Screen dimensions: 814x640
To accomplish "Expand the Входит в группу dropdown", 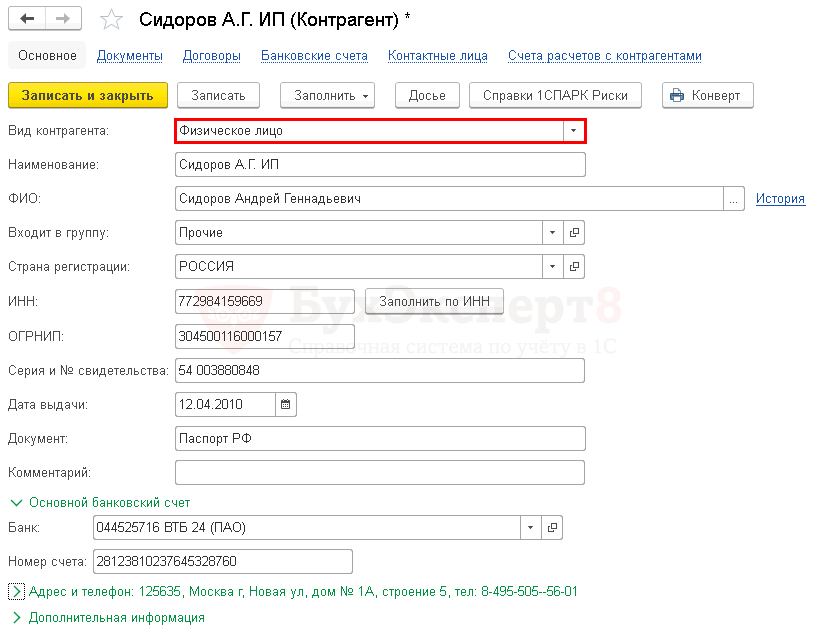I will [x=553, y=233].
